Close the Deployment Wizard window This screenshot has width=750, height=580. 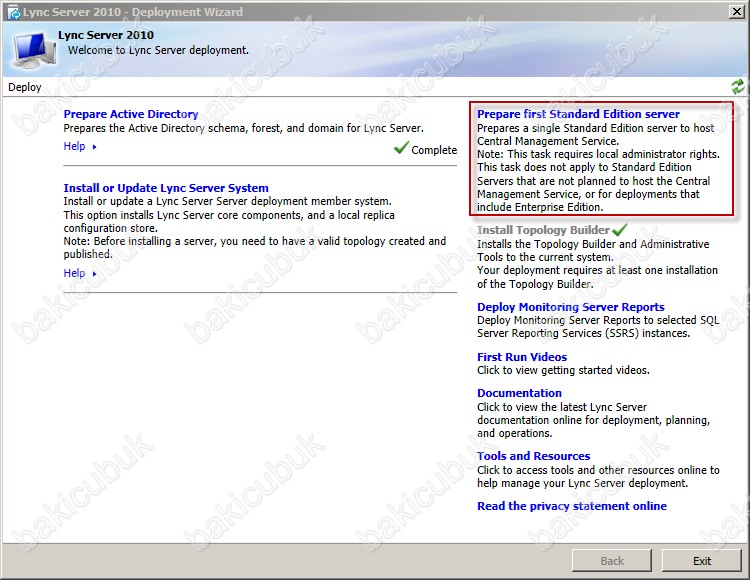pyautogui.click(x=736, y=12)
